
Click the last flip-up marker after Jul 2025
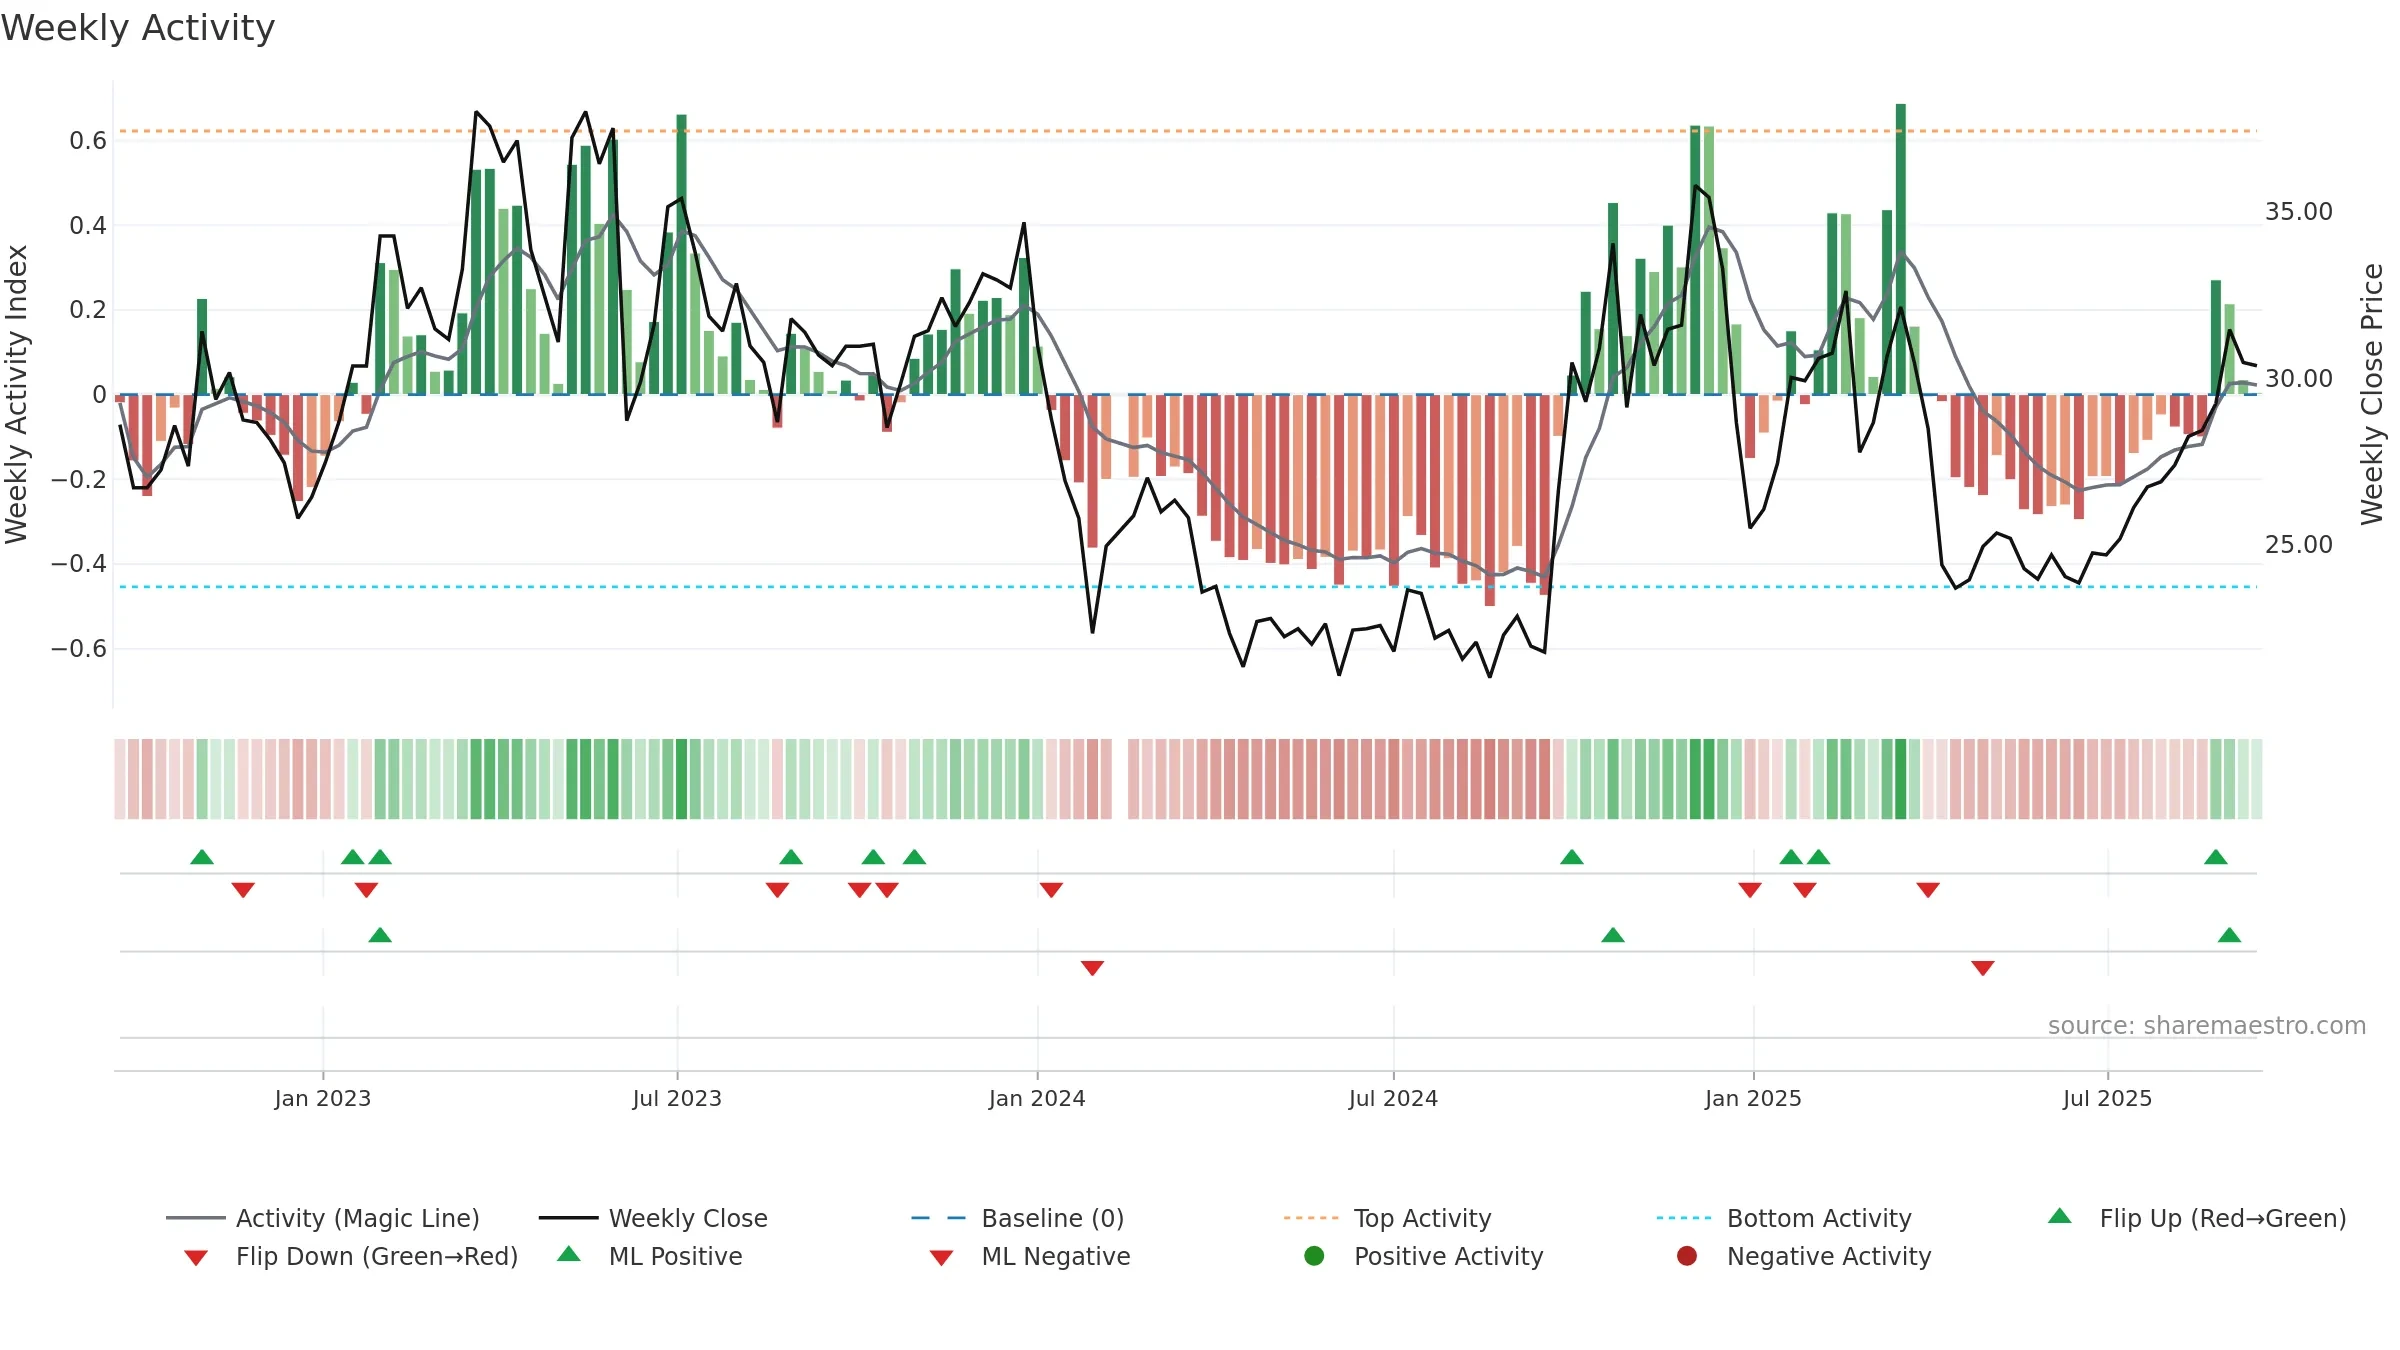(x=2216, y=857)
